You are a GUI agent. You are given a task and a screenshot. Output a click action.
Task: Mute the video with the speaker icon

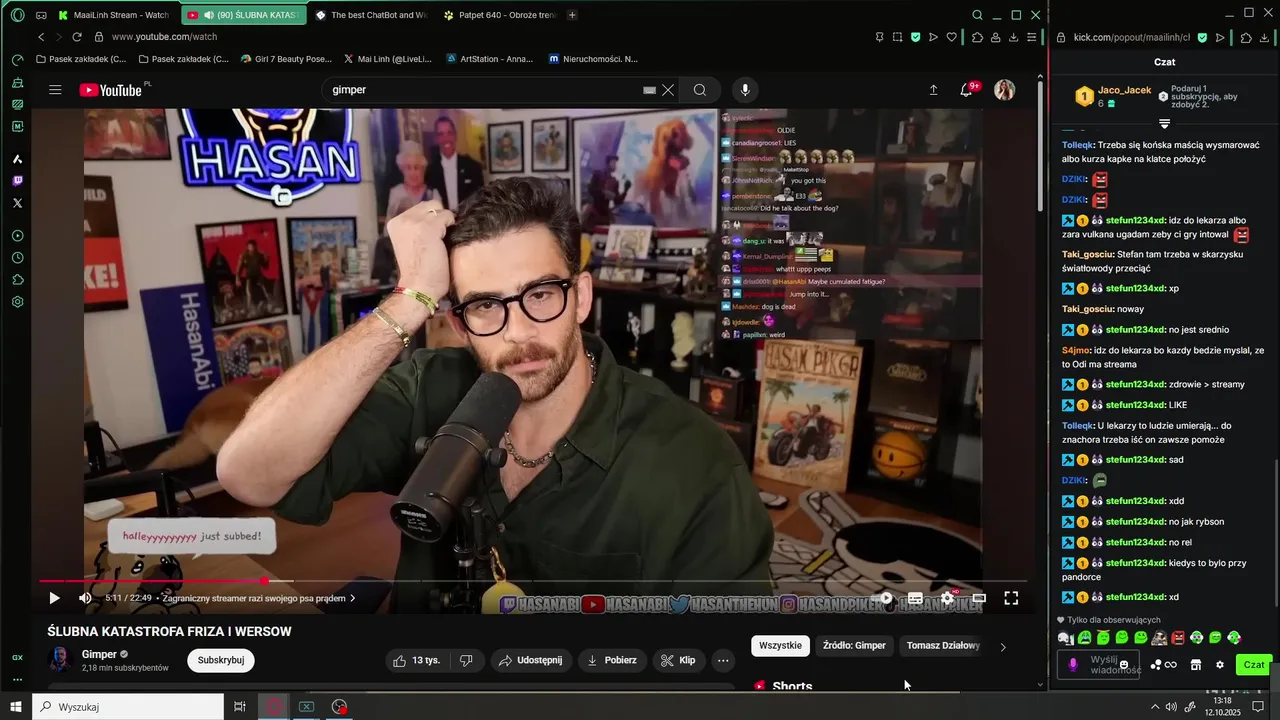tap(85, 598)
